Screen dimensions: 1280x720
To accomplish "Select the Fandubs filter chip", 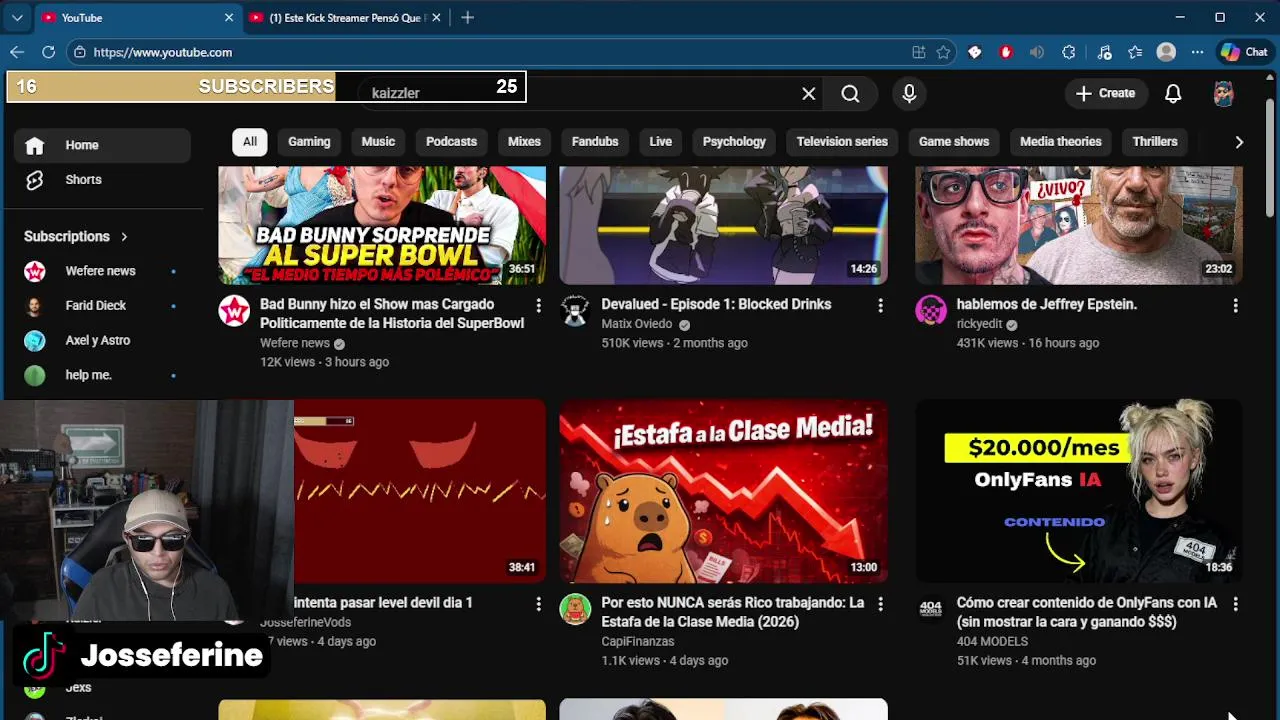I will [x=595, y=141].
